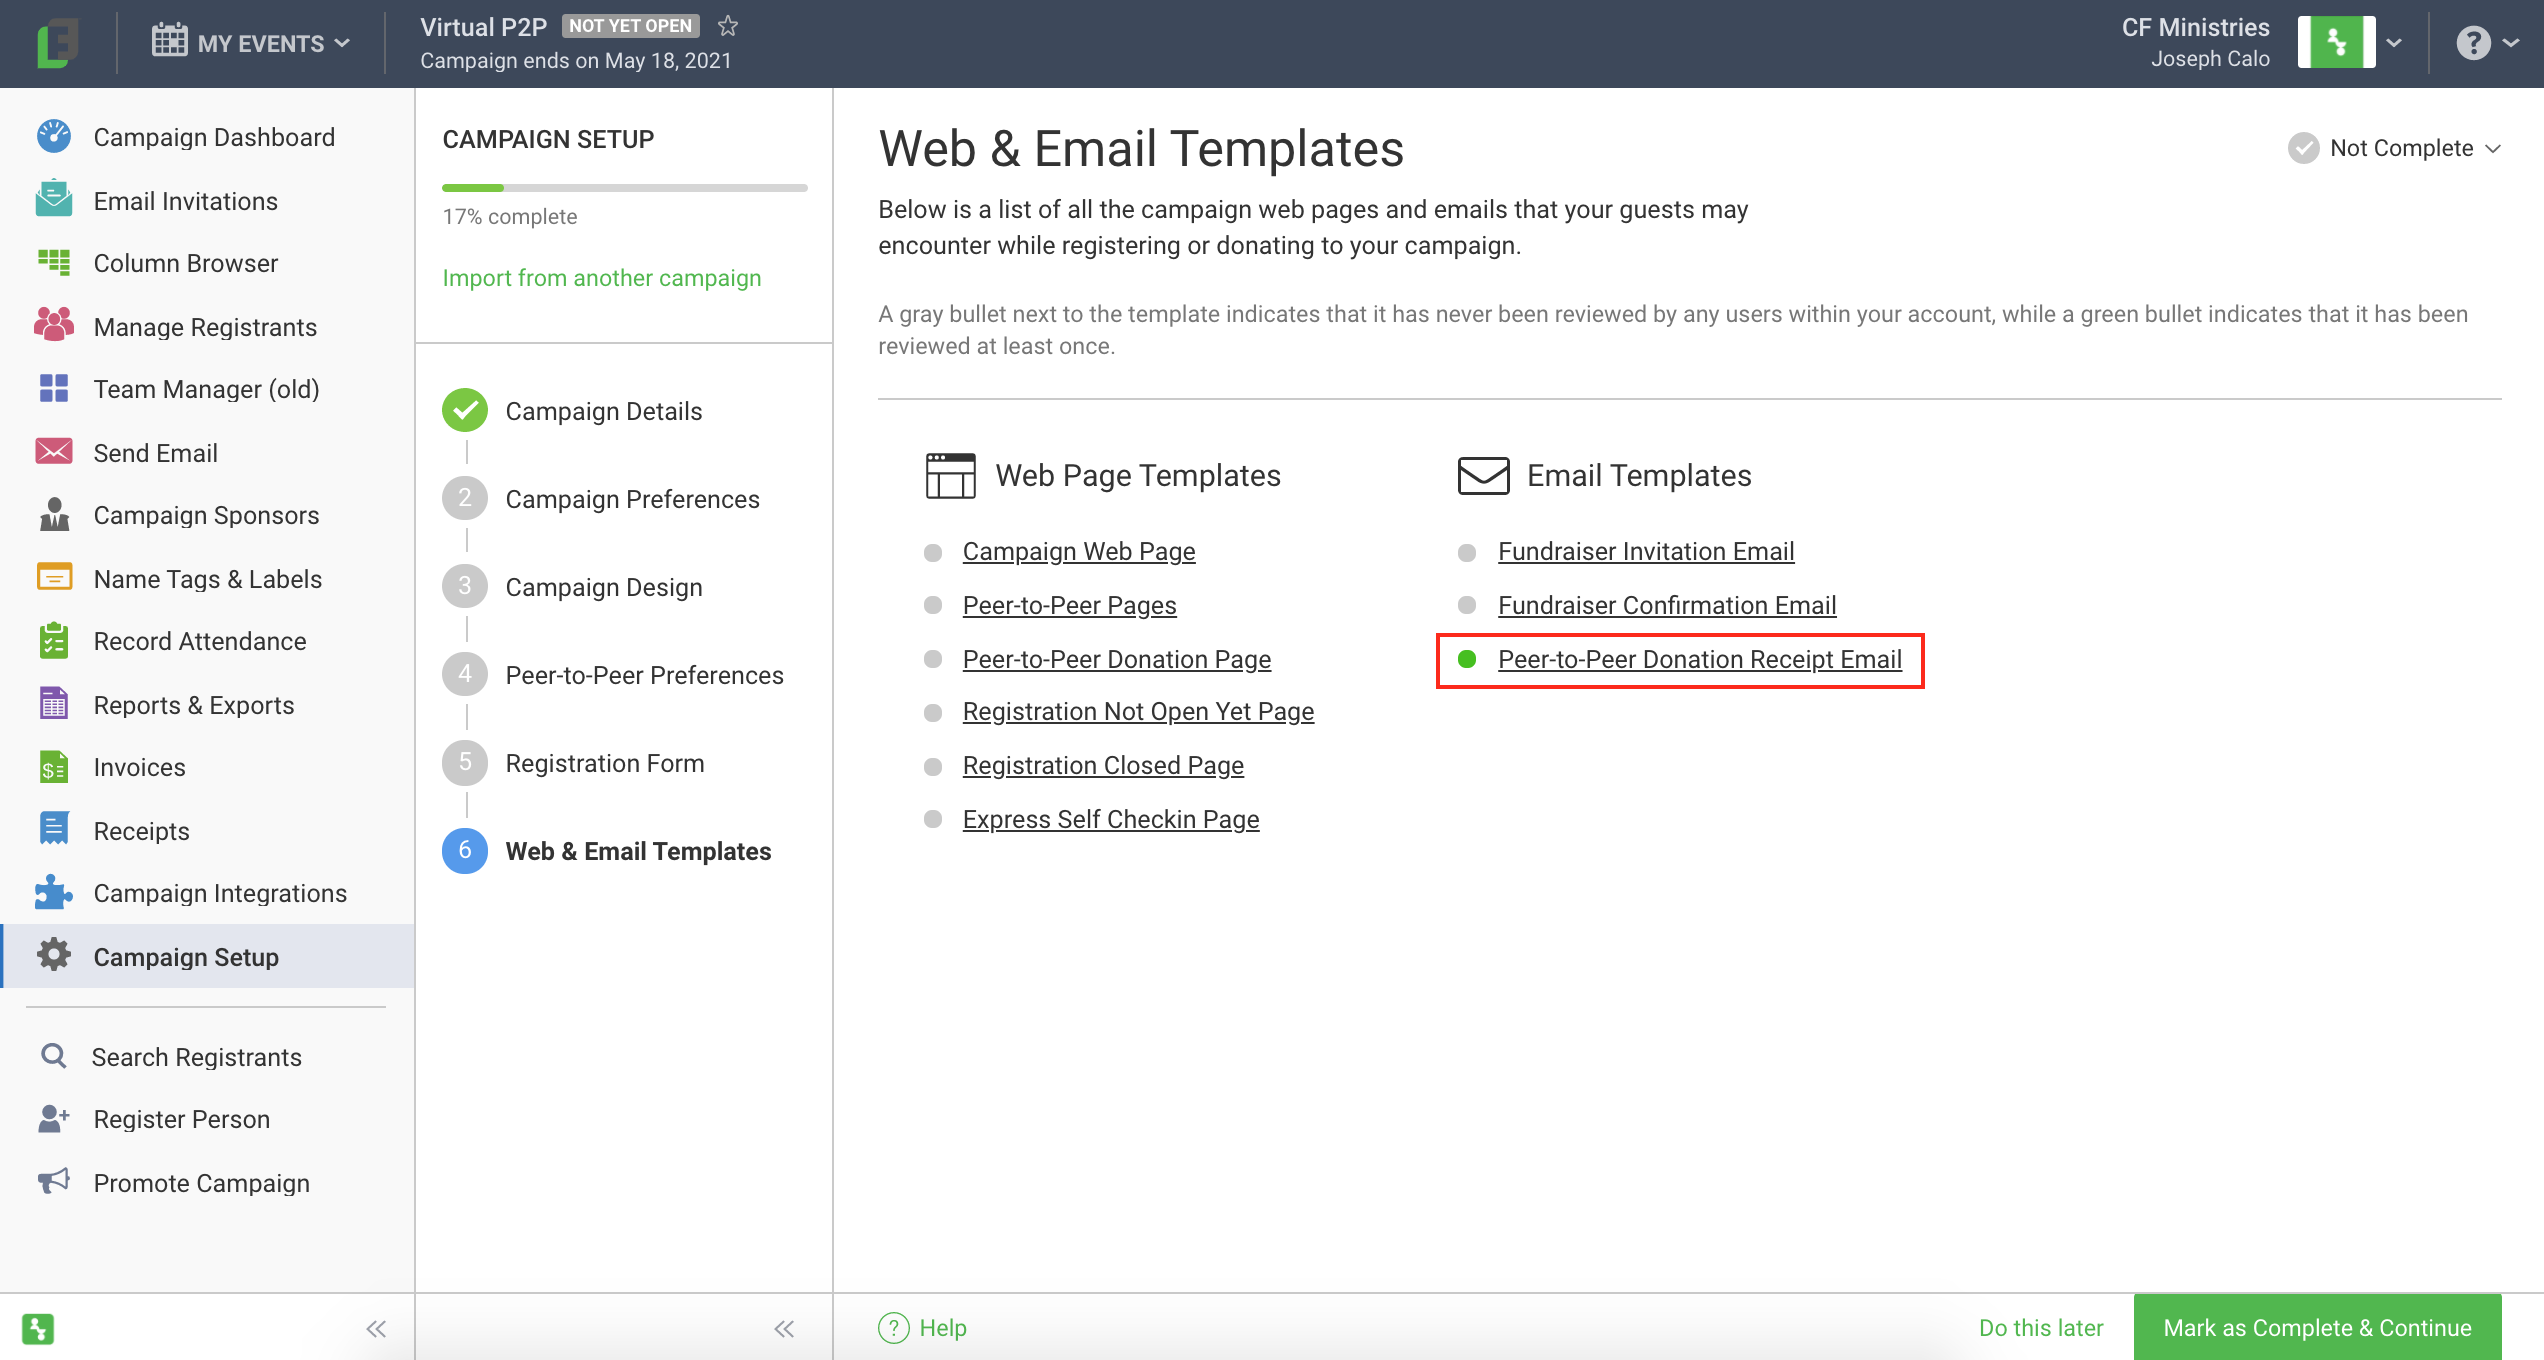
Task: Select step 2 Campaign Preferences circle
Action: (465, 499)
